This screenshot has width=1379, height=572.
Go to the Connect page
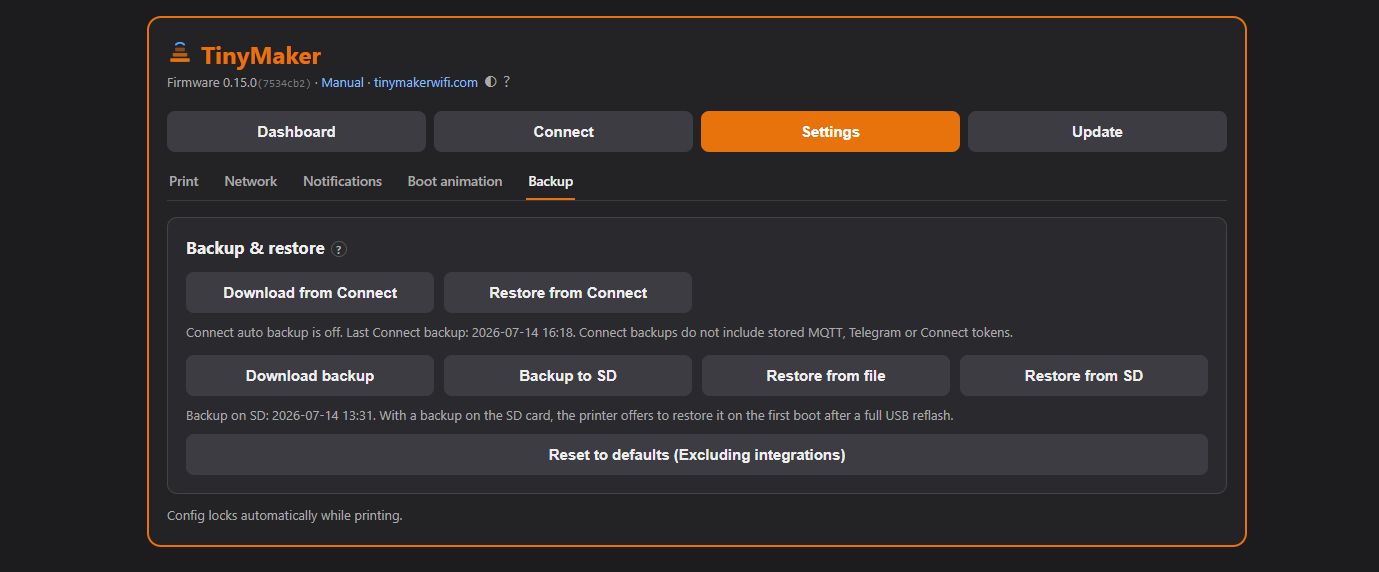pyautogui.click(x=563, y=131)
